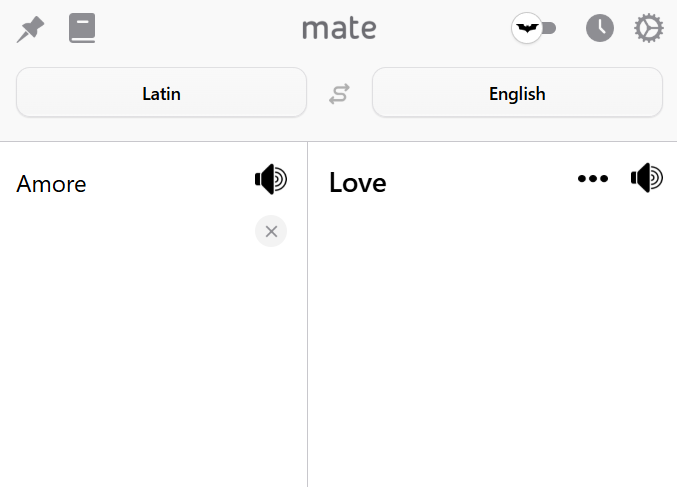Clear the Amore source text

[271, 231]
